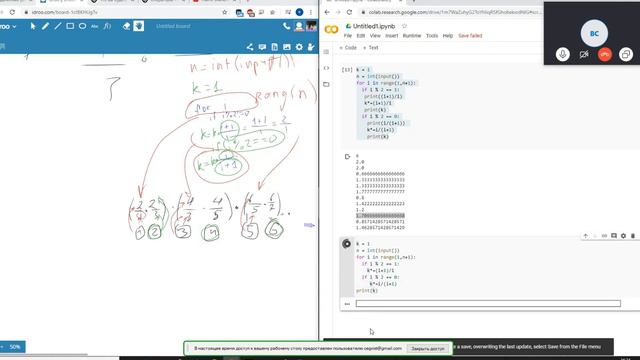This screenshot has width=640, height=360.
Task: Open the View menu in Colab
Action: coord(375,36)
